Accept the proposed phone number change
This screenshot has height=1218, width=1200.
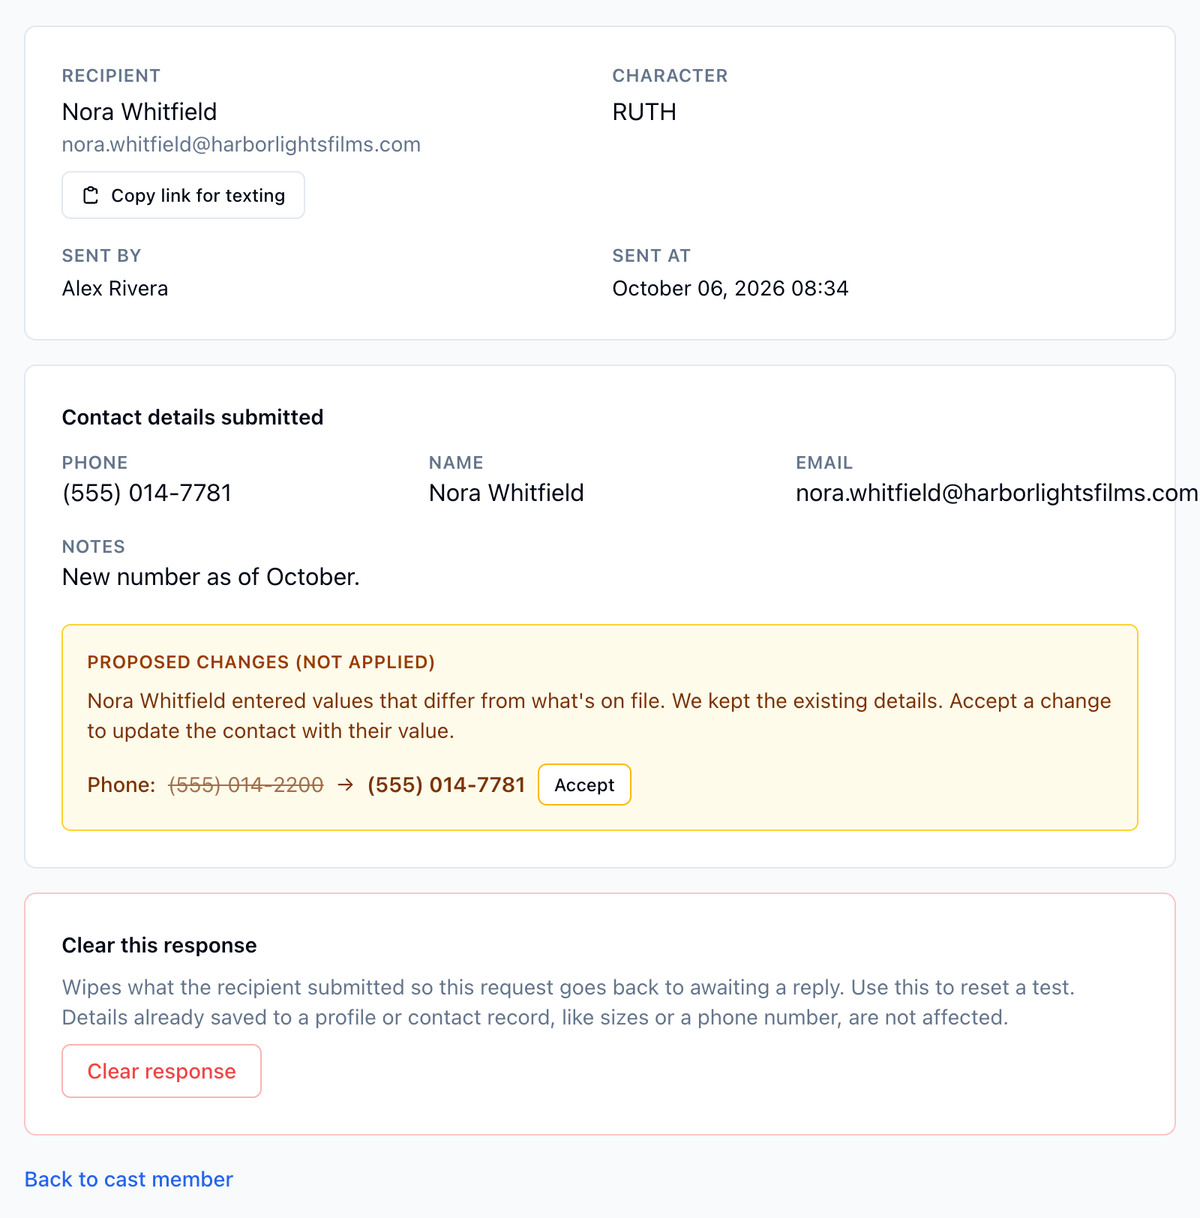pos(584,785)
